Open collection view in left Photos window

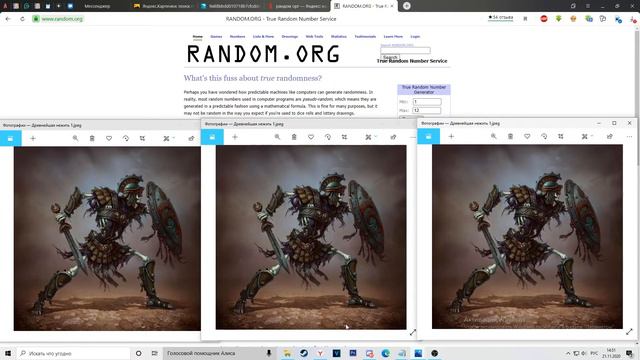coord(11,138)
